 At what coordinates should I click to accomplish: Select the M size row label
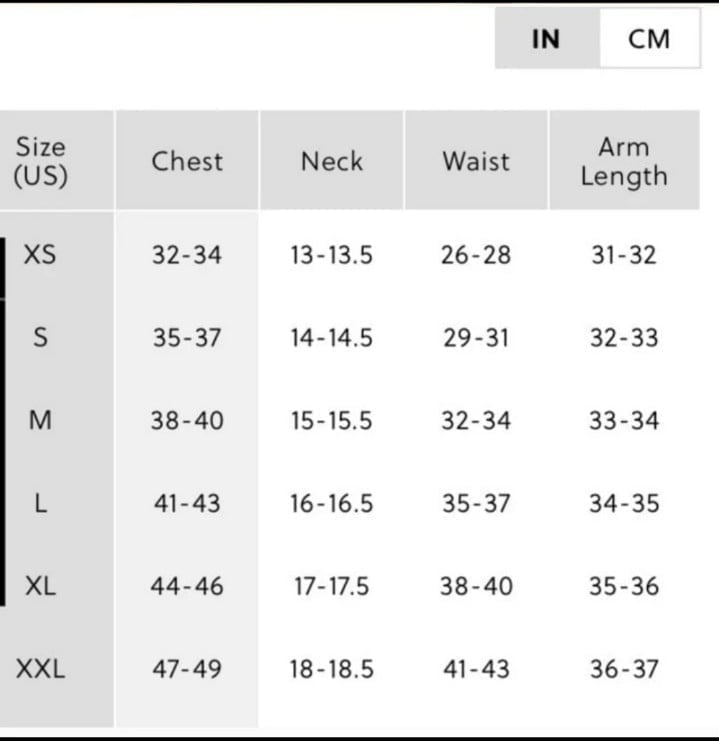click(40, 420)
